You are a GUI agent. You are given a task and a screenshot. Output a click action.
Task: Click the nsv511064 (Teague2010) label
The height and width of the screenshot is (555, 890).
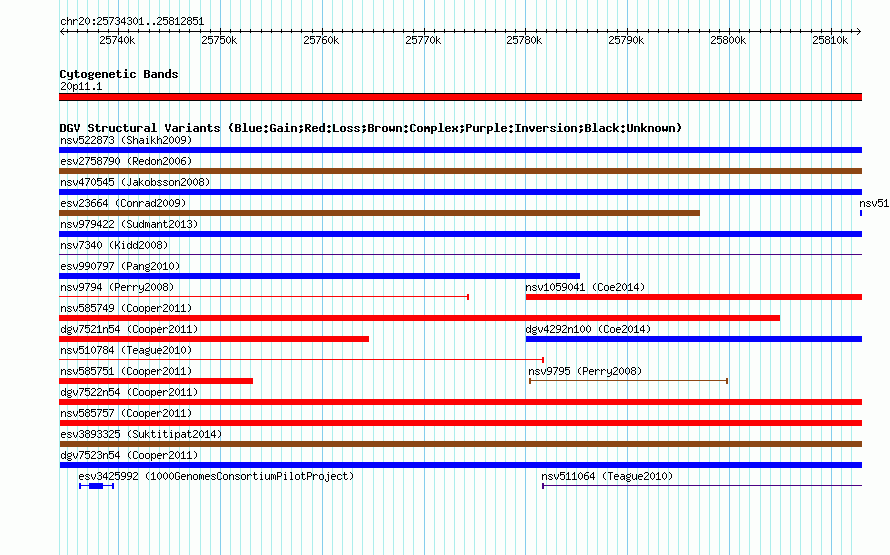click(607, 476)
